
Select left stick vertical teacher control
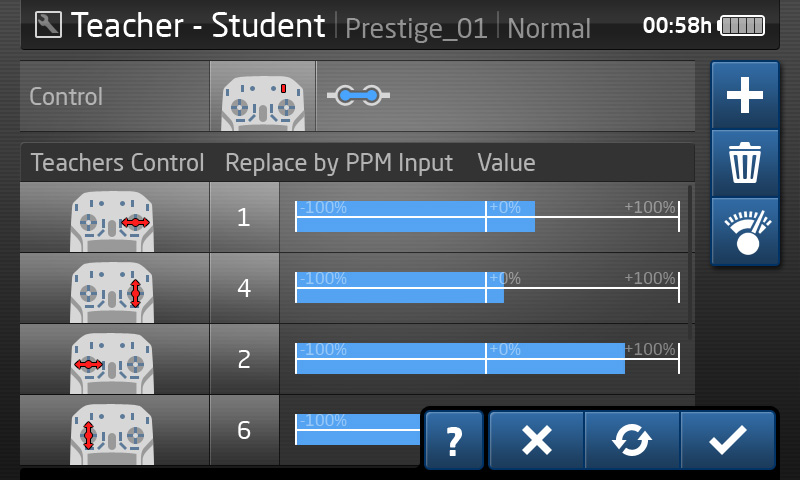pos(114,430)
